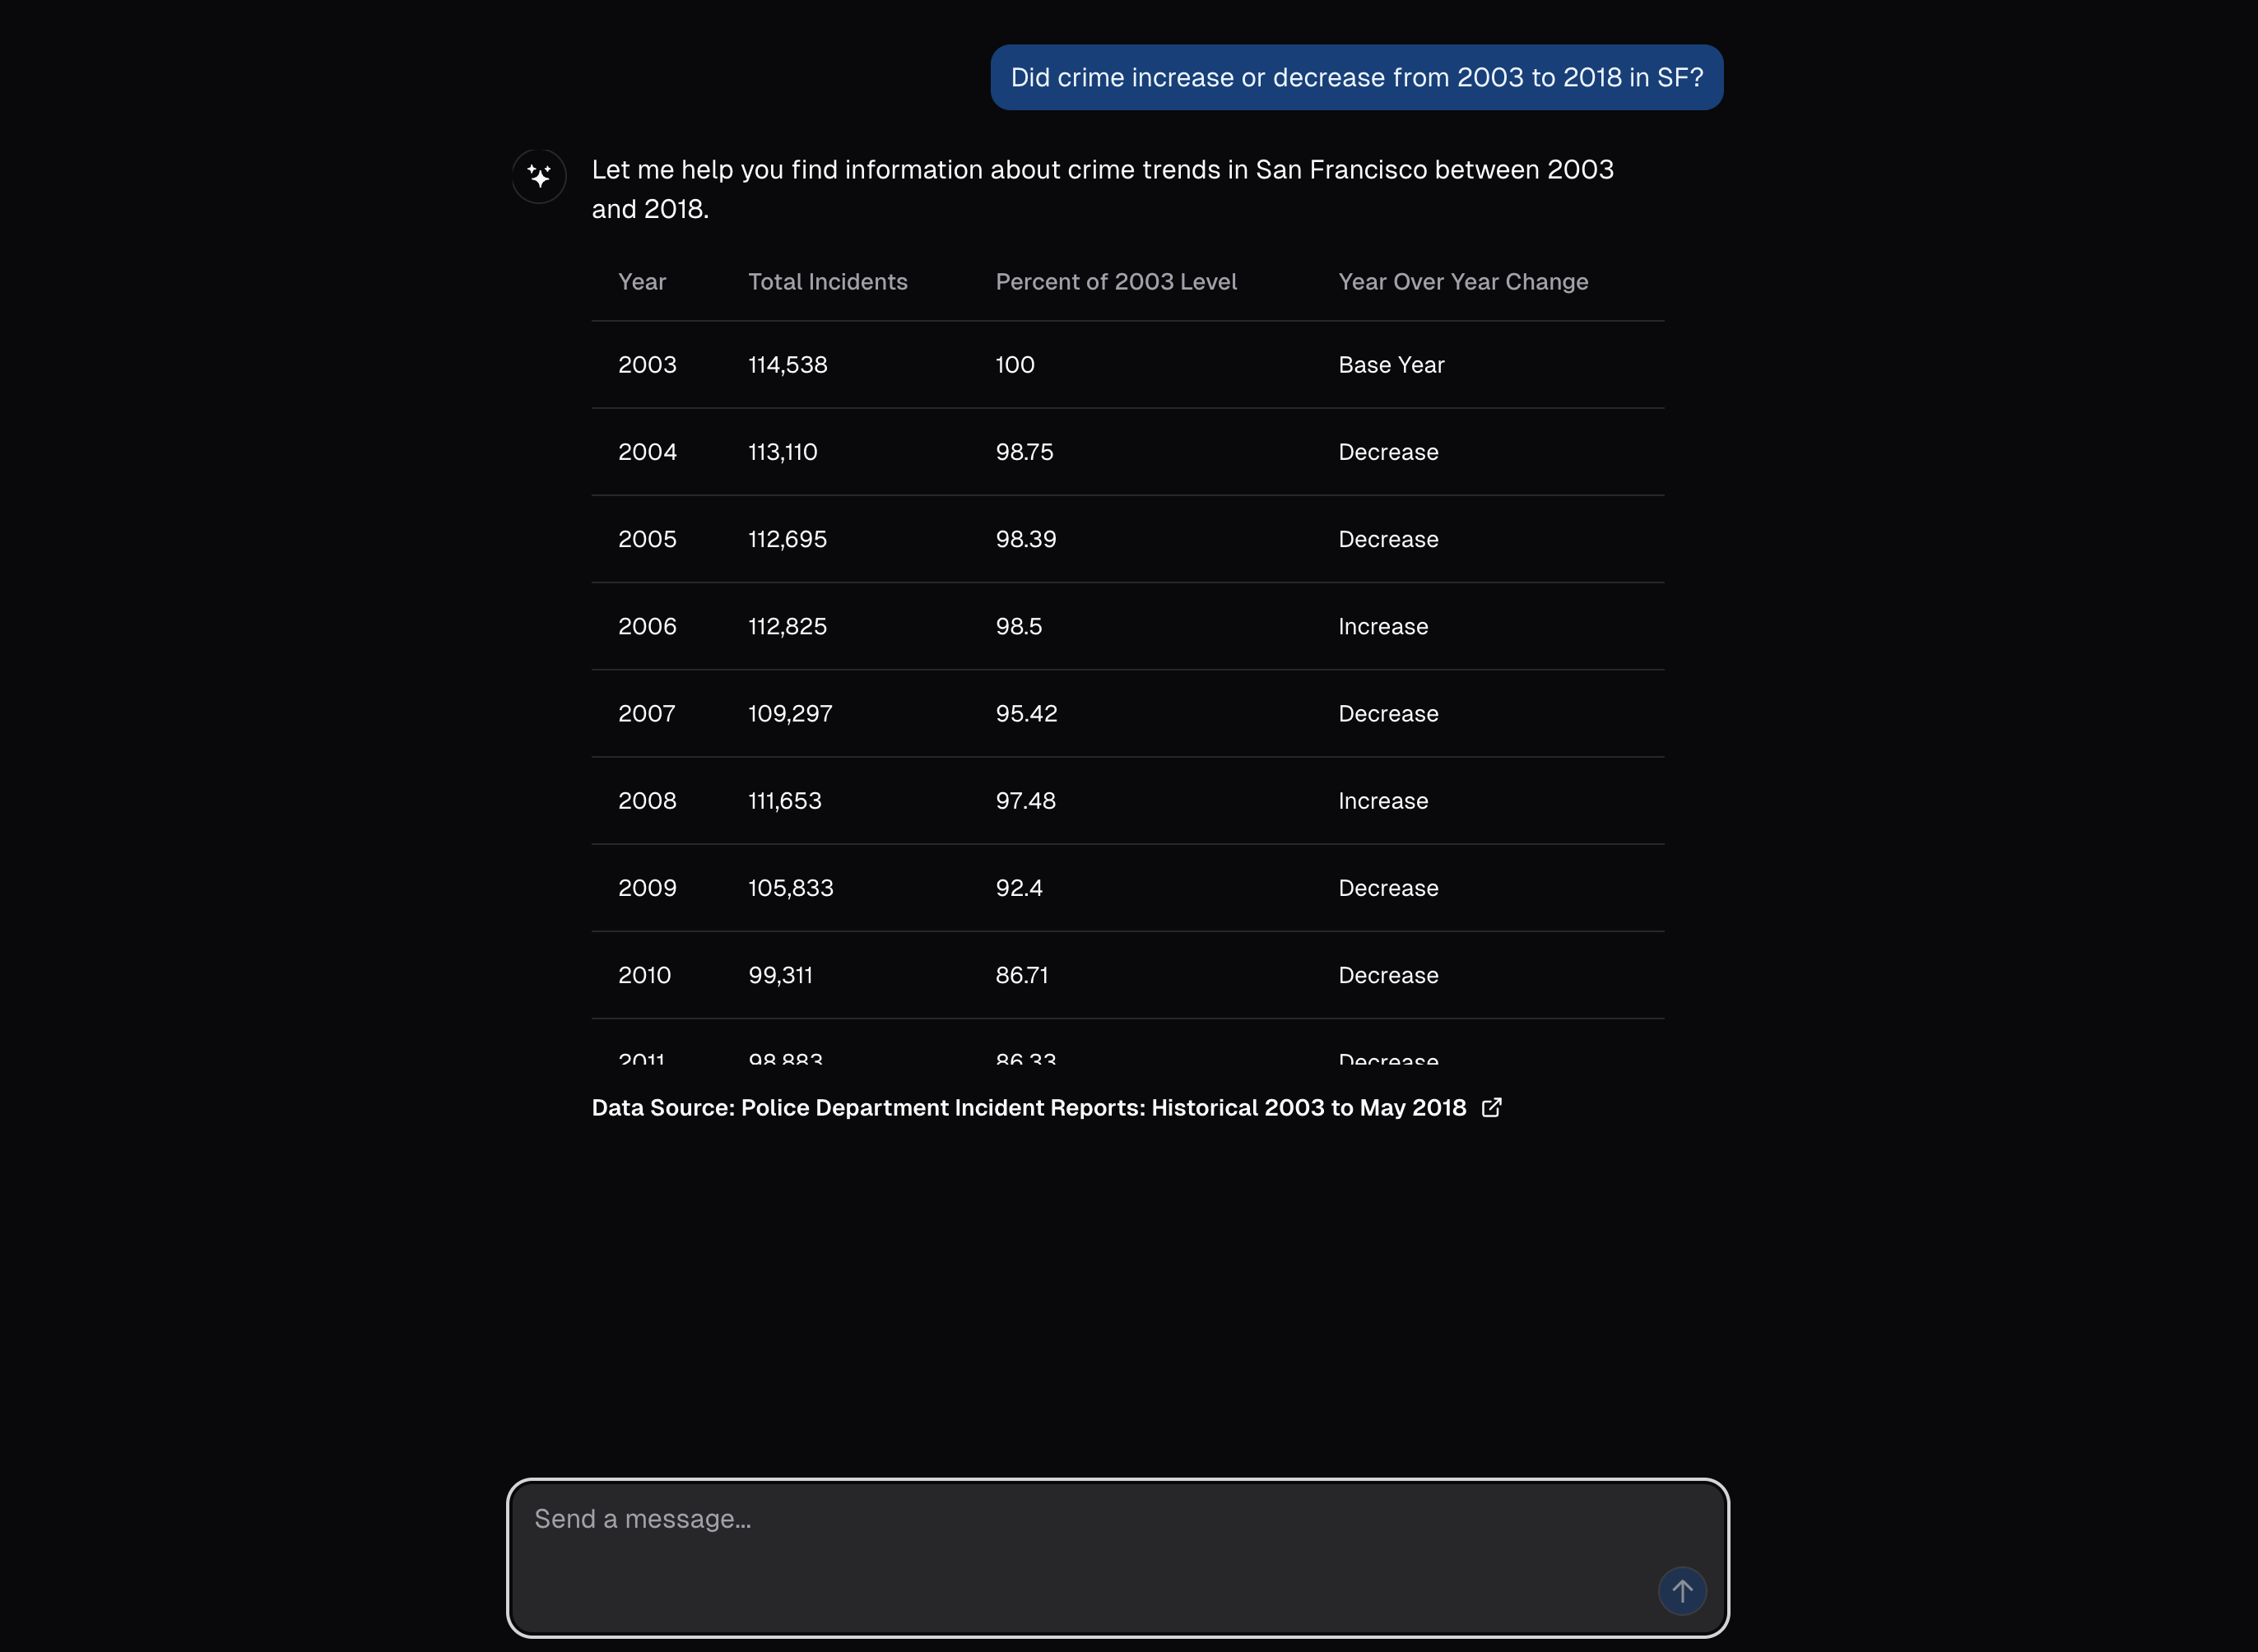This screenshot has height=1652, width=2258.
Task: Select the 98.75 percent cell
Action: pos(1024,452)
